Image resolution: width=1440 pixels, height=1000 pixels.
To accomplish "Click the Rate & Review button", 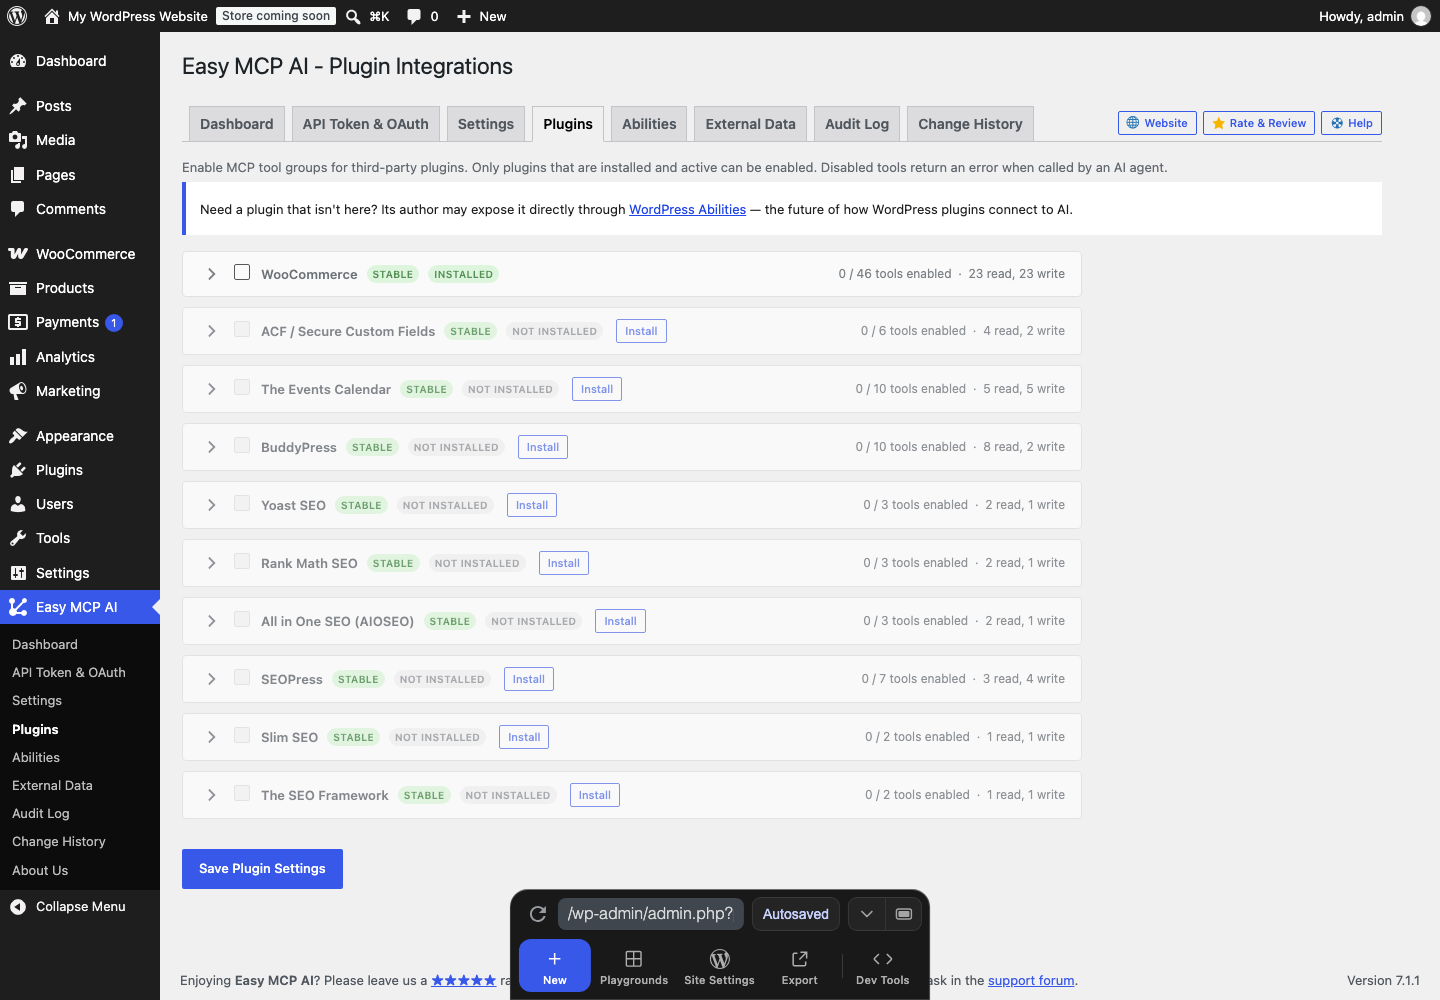I will pyautogui.click(x=1259, y=123).
